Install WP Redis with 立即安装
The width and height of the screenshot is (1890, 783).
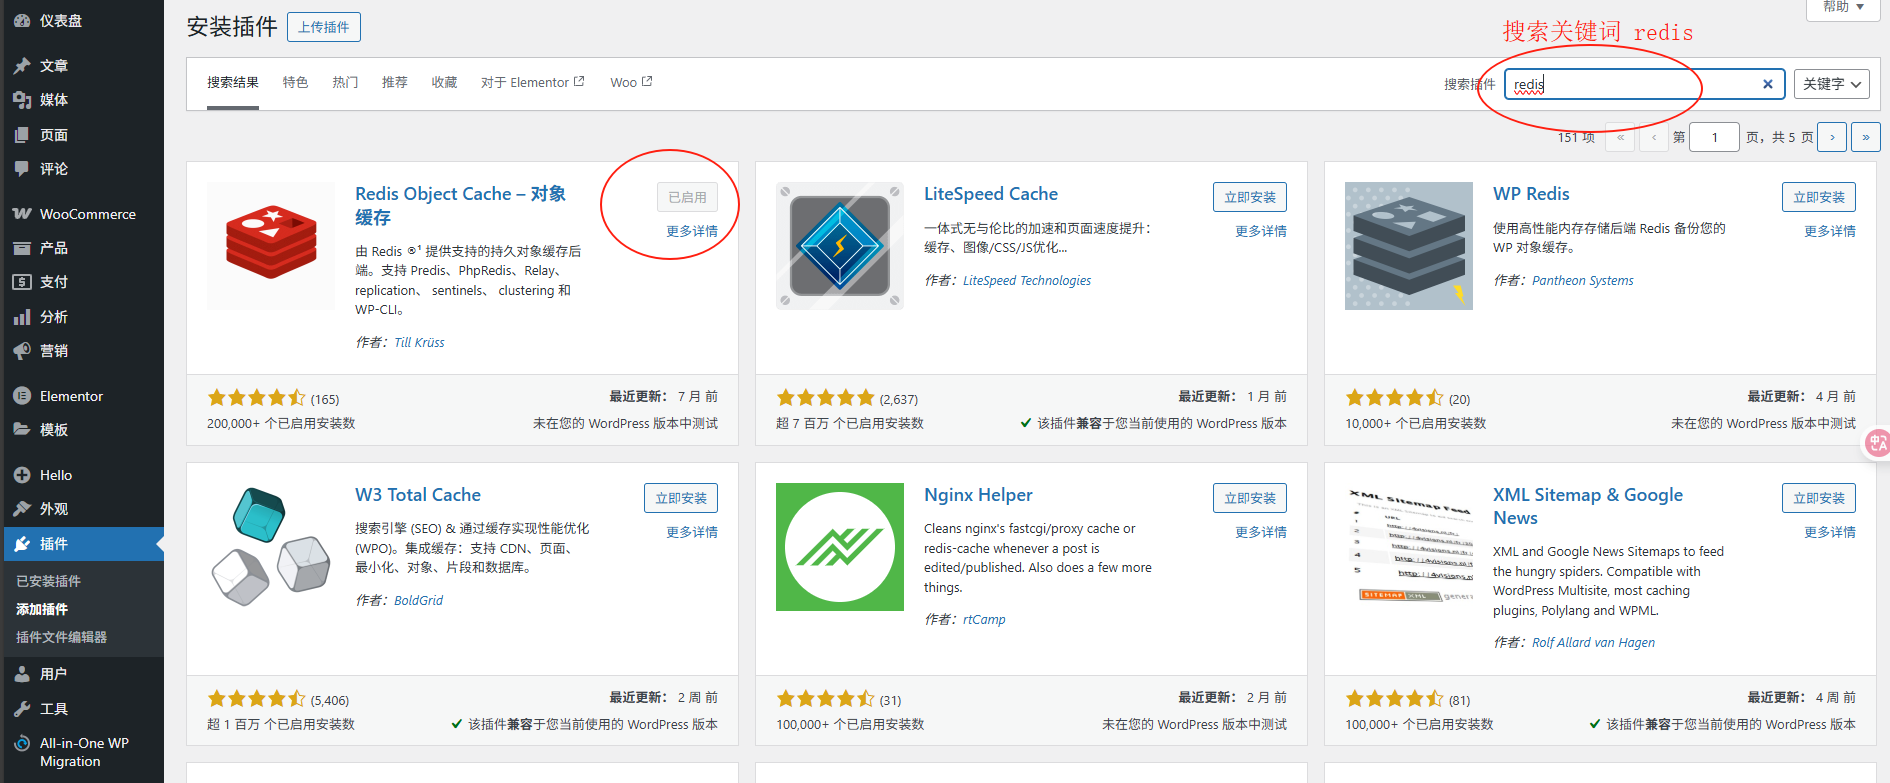pyautogui.click(x=1819, y=197)
